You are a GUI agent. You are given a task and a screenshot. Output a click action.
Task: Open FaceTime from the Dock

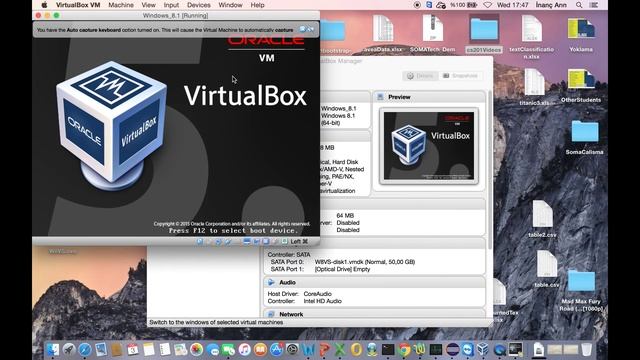pos(228,349)
